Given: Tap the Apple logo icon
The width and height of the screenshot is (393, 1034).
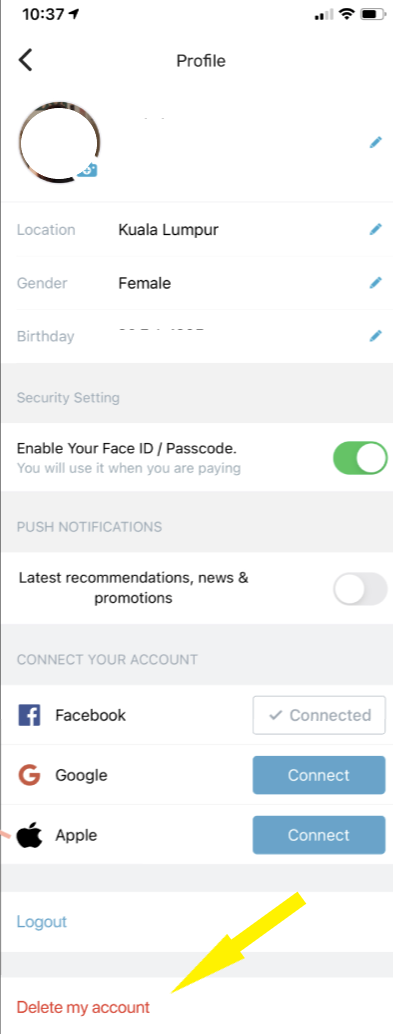Looking at the screenshot, I should [x=29, y=835].
